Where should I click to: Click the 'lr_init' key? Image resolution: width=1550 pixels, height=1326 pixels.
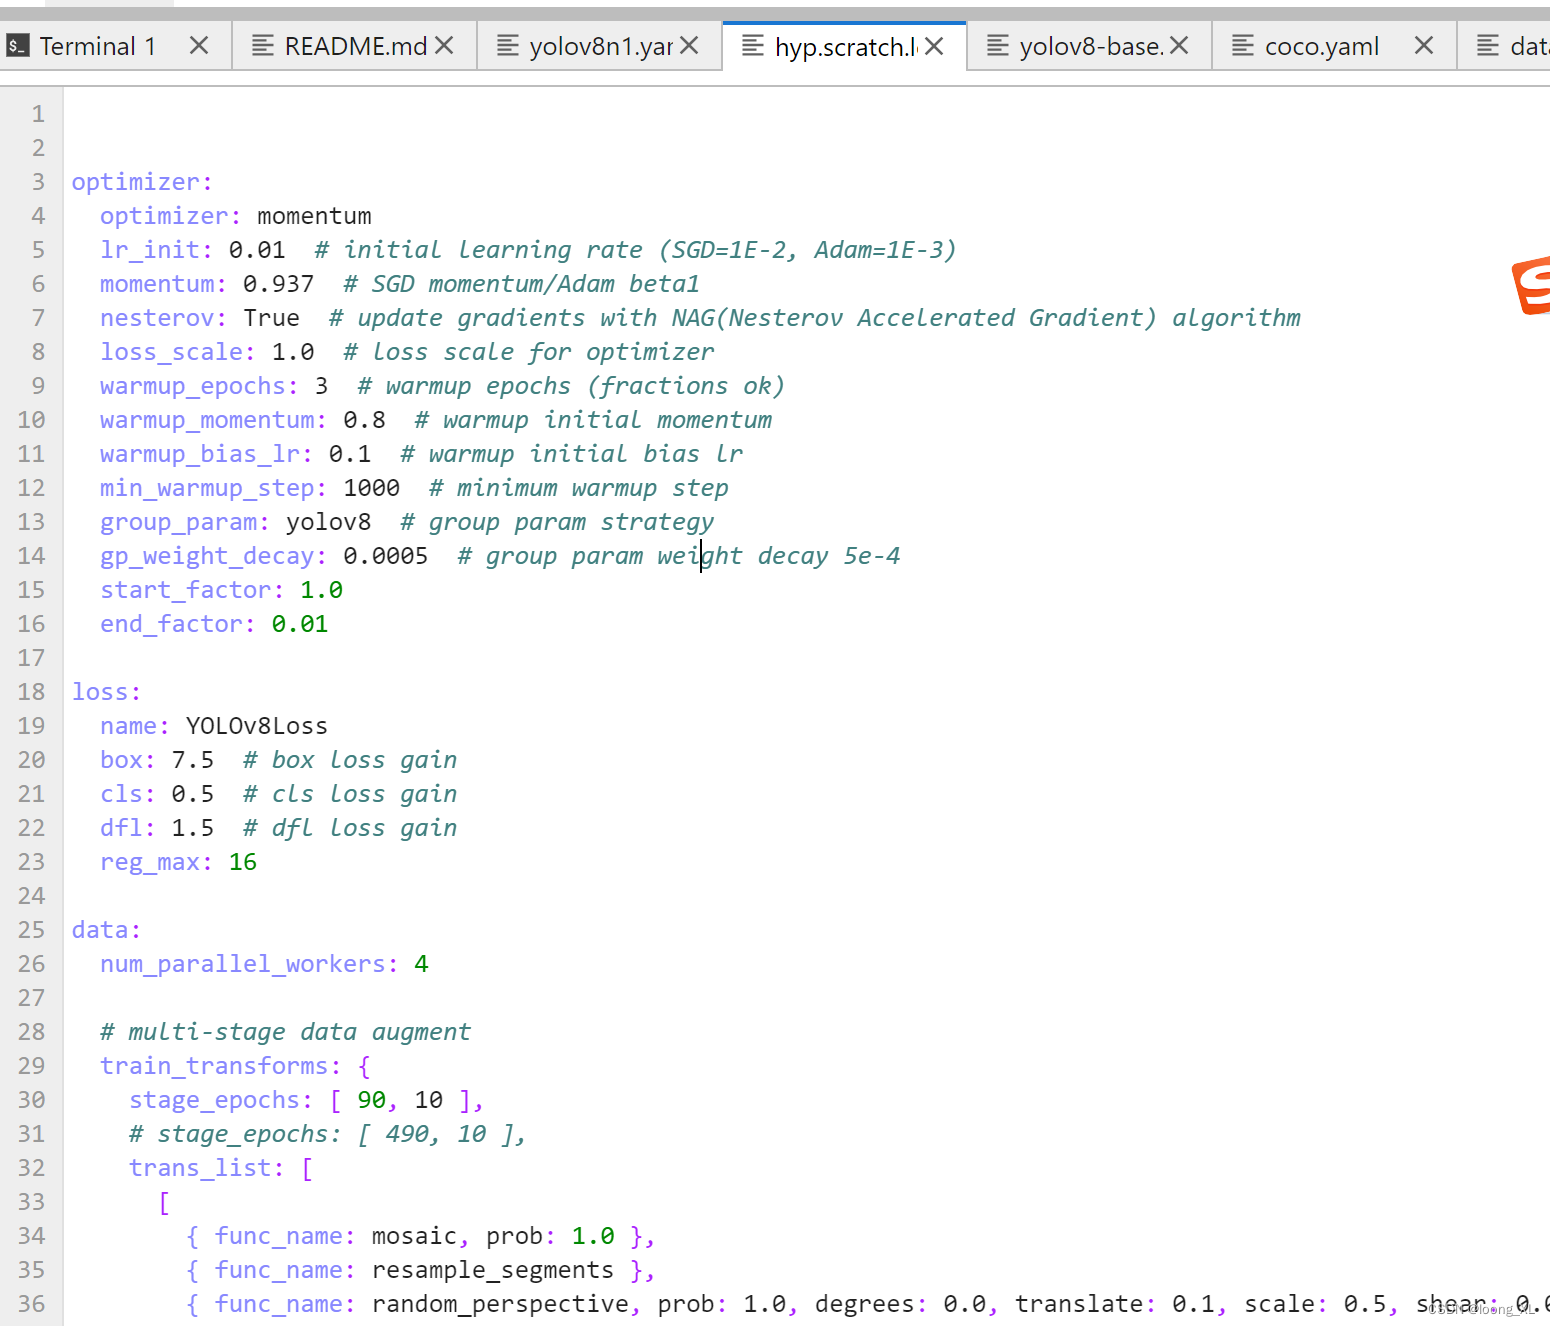tap(149, 250)
